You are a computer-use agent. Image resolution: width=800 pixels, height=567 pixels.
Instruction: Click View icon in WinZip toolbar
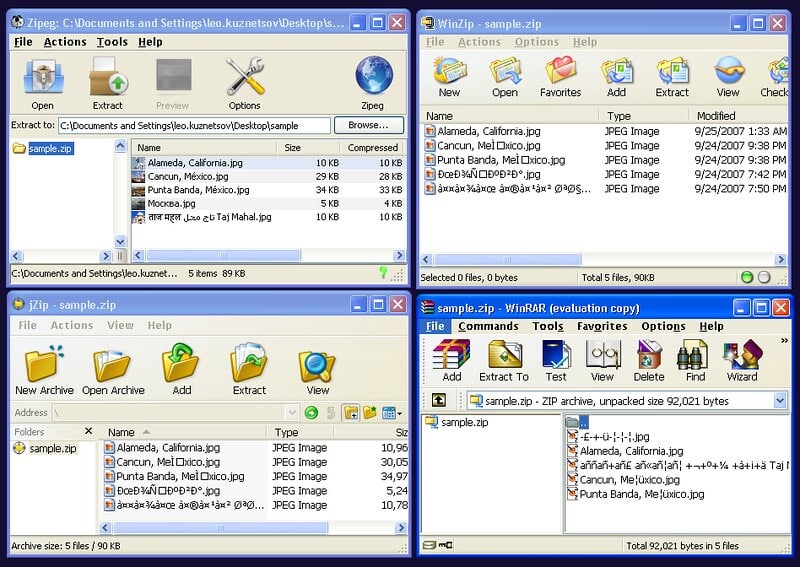click(729, 70)
